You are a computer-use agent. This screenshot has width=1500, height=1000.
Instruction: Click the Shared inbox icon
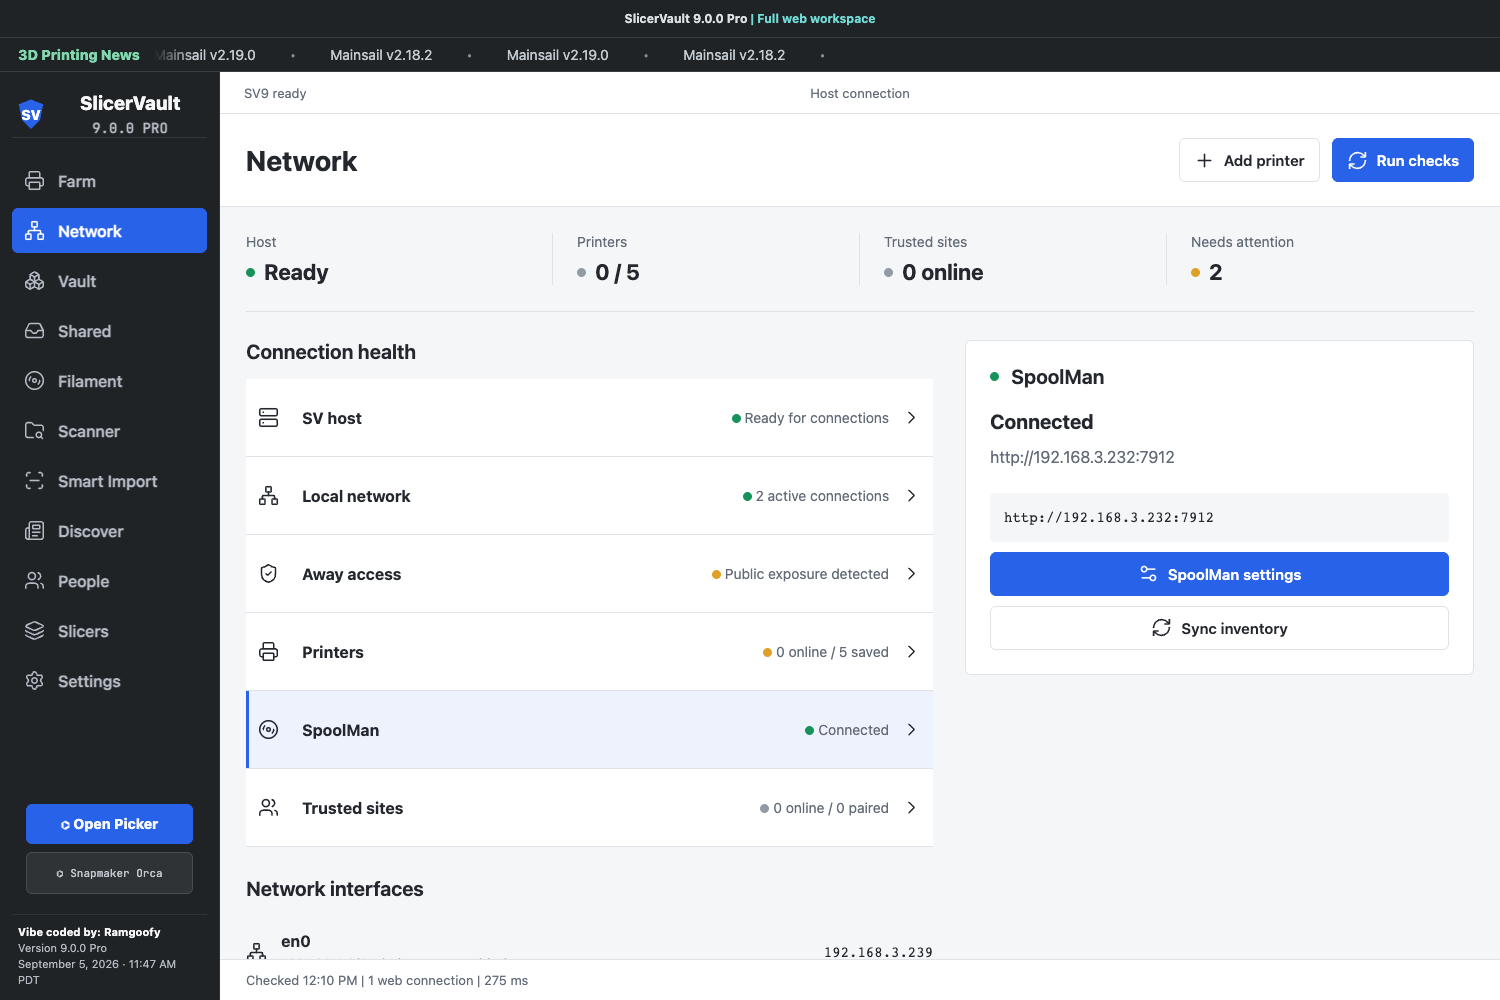(x=35, y=331)
